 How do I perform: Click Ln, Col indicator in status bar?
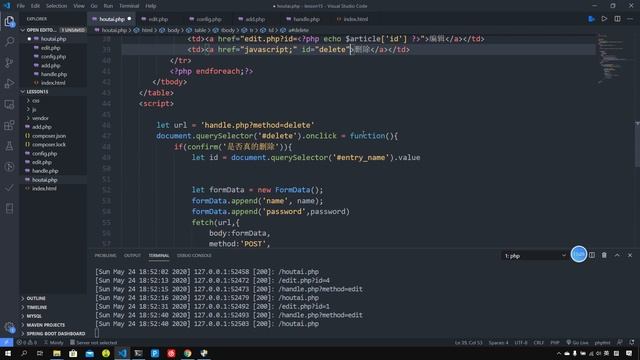click(x=469, y=342)
